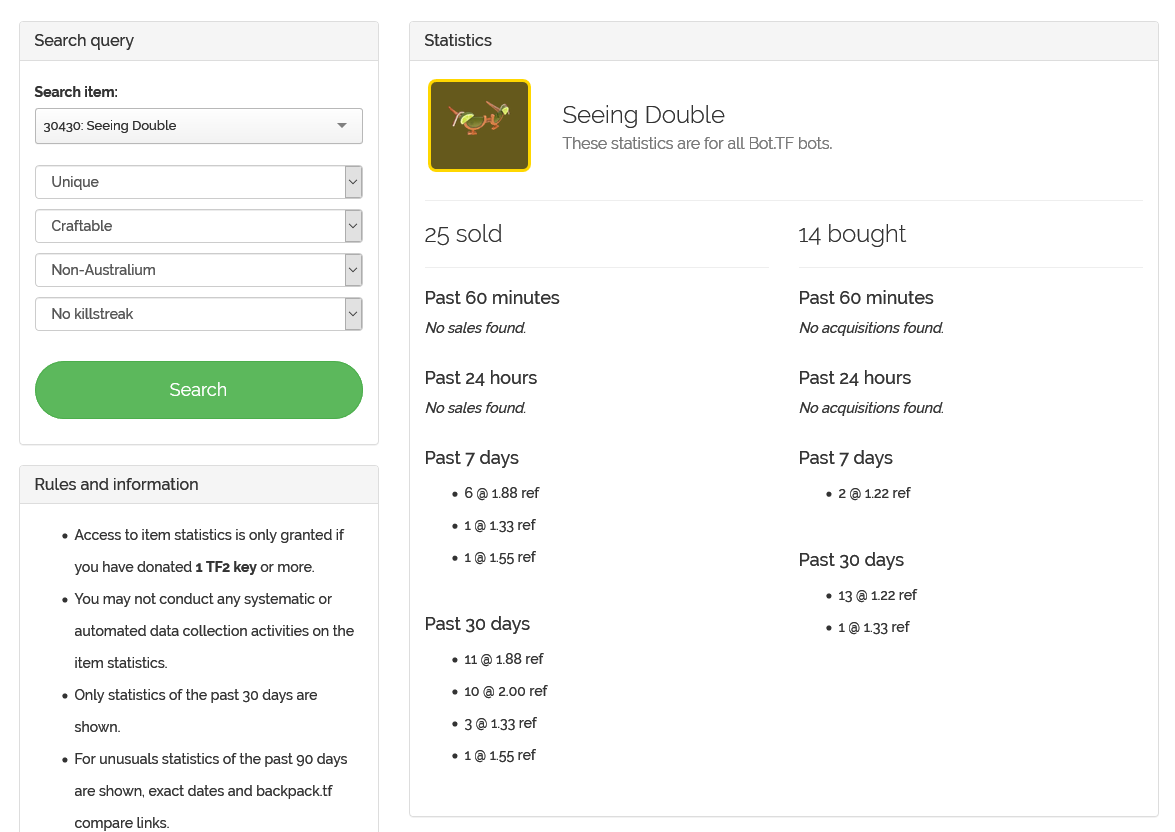Click the Search query panel header
The image size is (1175, 832).
click(x=84, y=41)
